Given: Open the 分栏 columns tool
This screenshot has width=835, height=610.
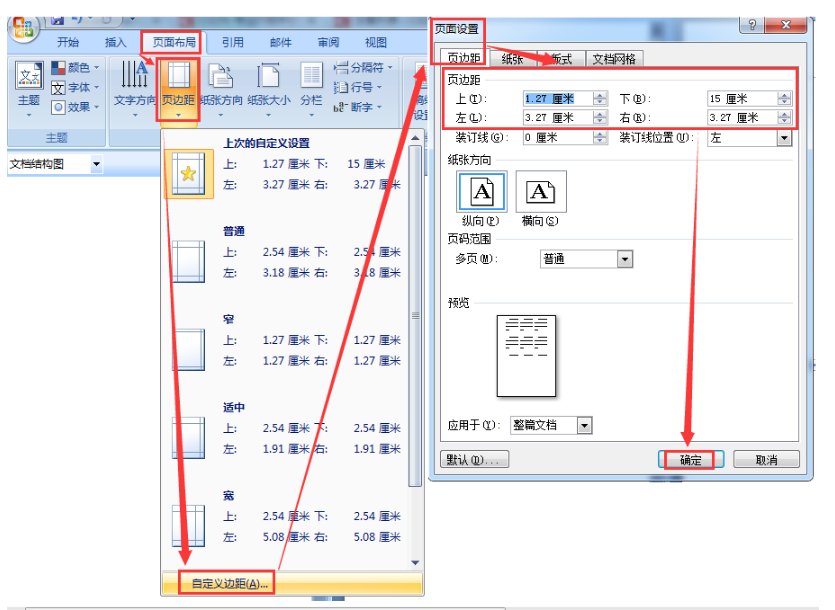Looking at the screenshot, I should pyautogui.click(x=309, y=92).
